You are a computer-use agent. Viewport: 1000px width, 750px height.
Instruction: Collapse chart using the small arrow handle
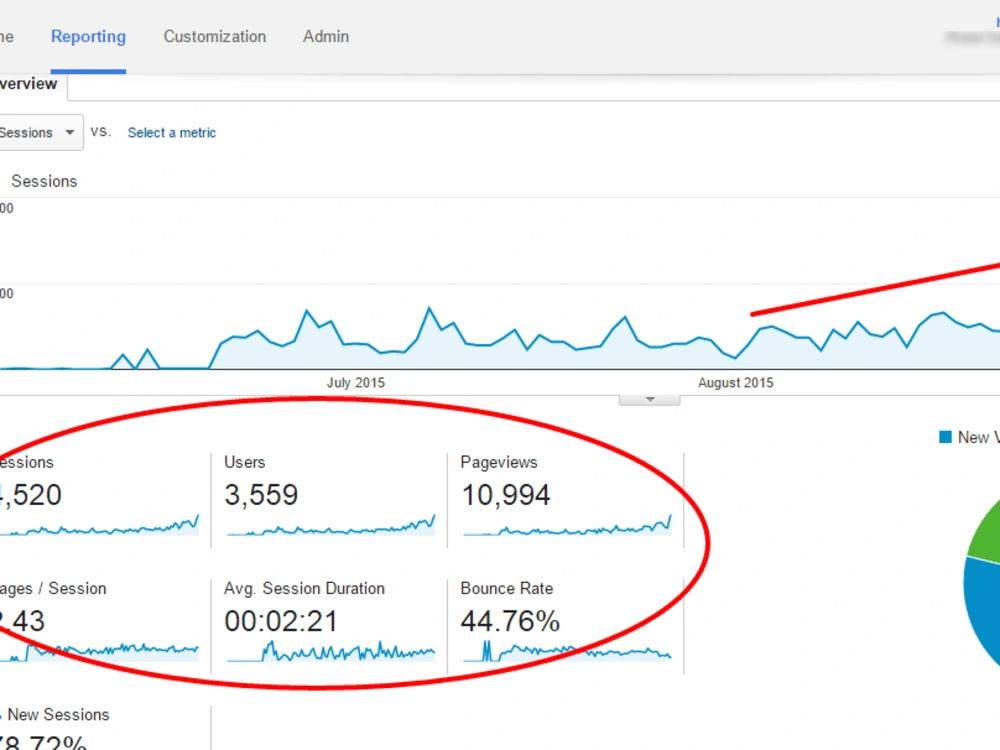649,400
